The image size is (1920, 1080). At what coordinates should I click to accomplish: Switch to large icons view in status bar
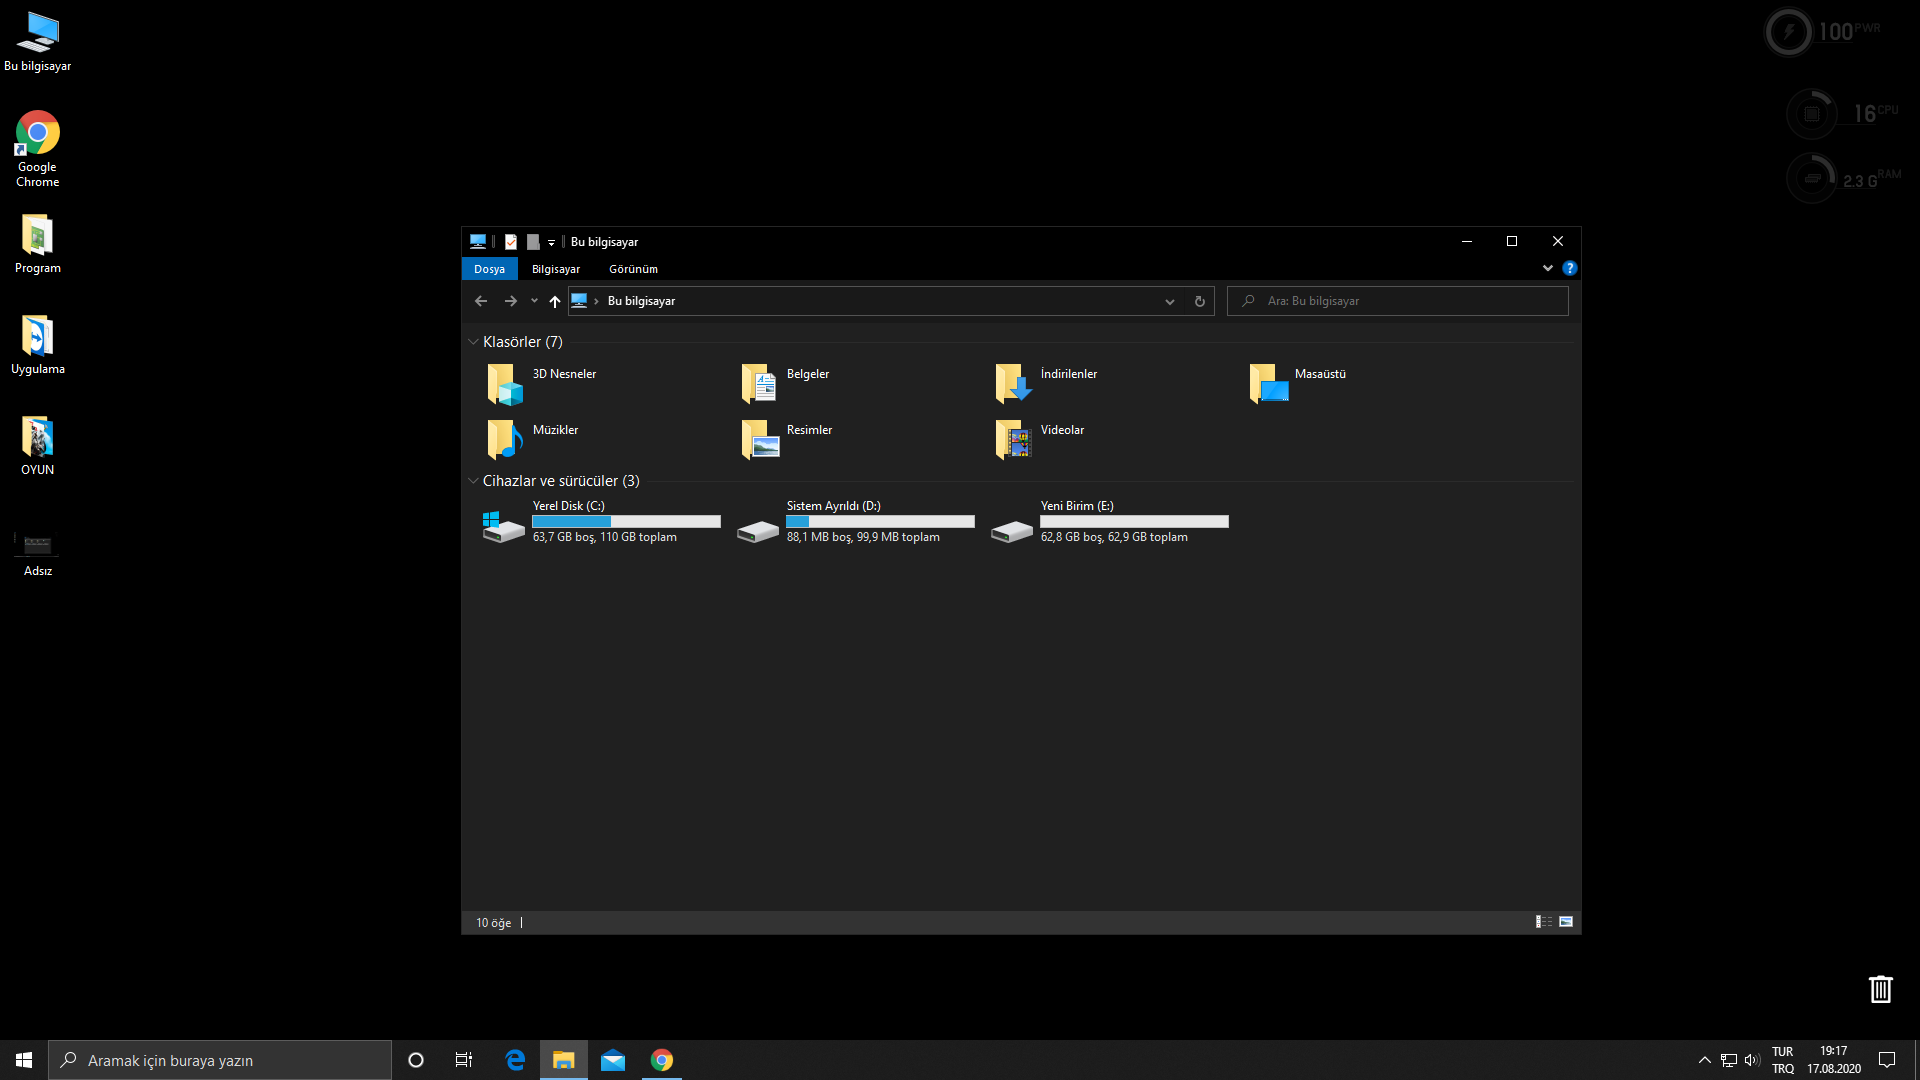point(1566,922)
